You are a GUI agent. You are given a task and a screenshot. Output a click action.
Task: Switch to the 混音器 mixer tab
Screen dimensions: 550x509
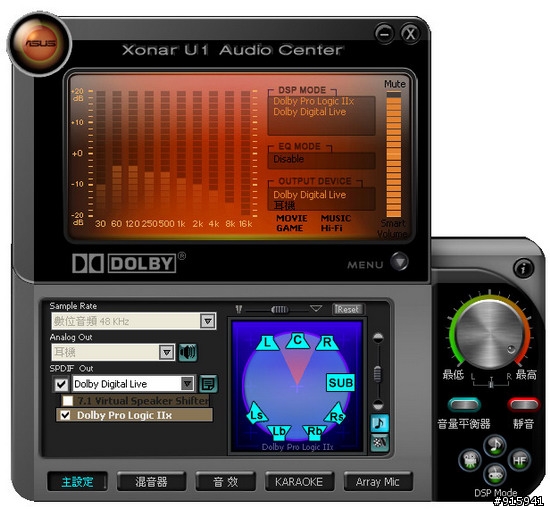tap(151, 482)
